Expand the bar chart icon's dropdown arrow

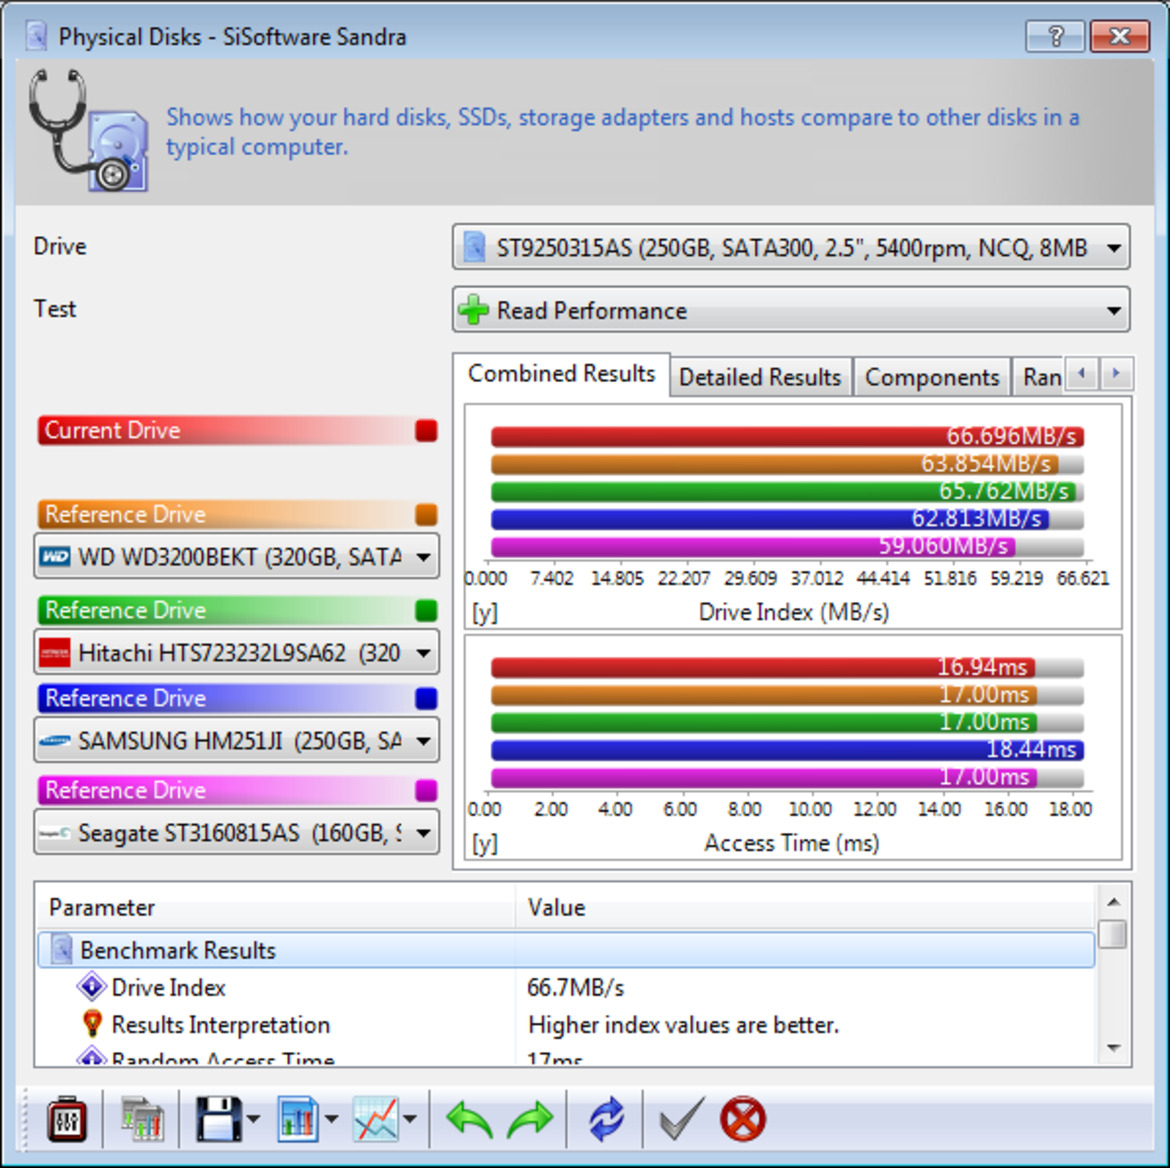click(x=331, y=1119)
